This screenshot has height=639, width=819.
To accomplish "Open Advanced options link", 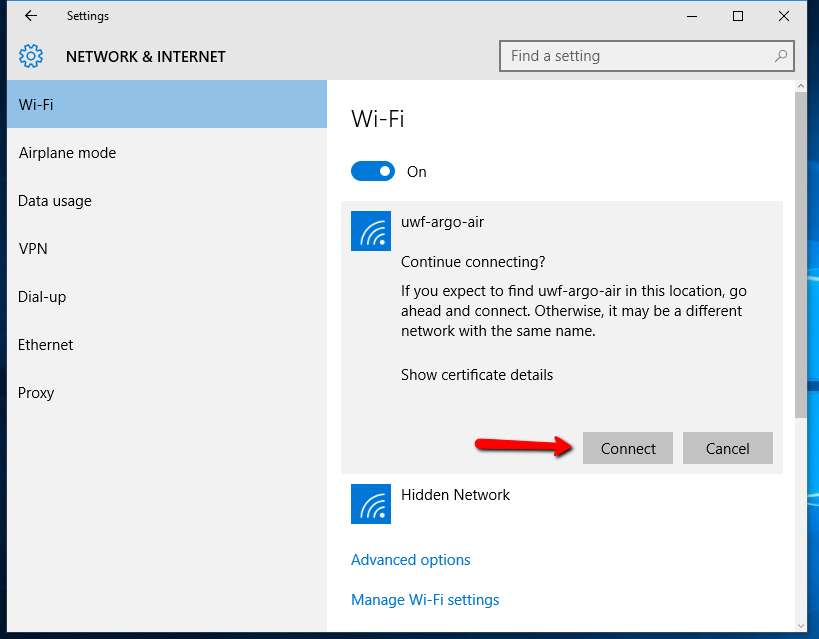I will pyautogui.click(x=411, y=560).
